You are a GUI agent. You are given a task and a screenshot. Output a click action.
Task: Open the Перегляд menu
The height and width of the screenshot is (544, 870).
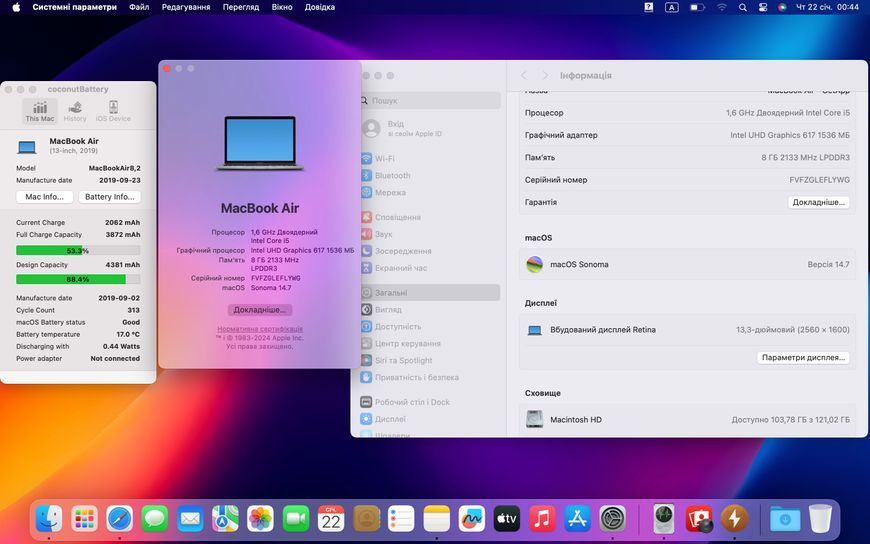point(241,7)
